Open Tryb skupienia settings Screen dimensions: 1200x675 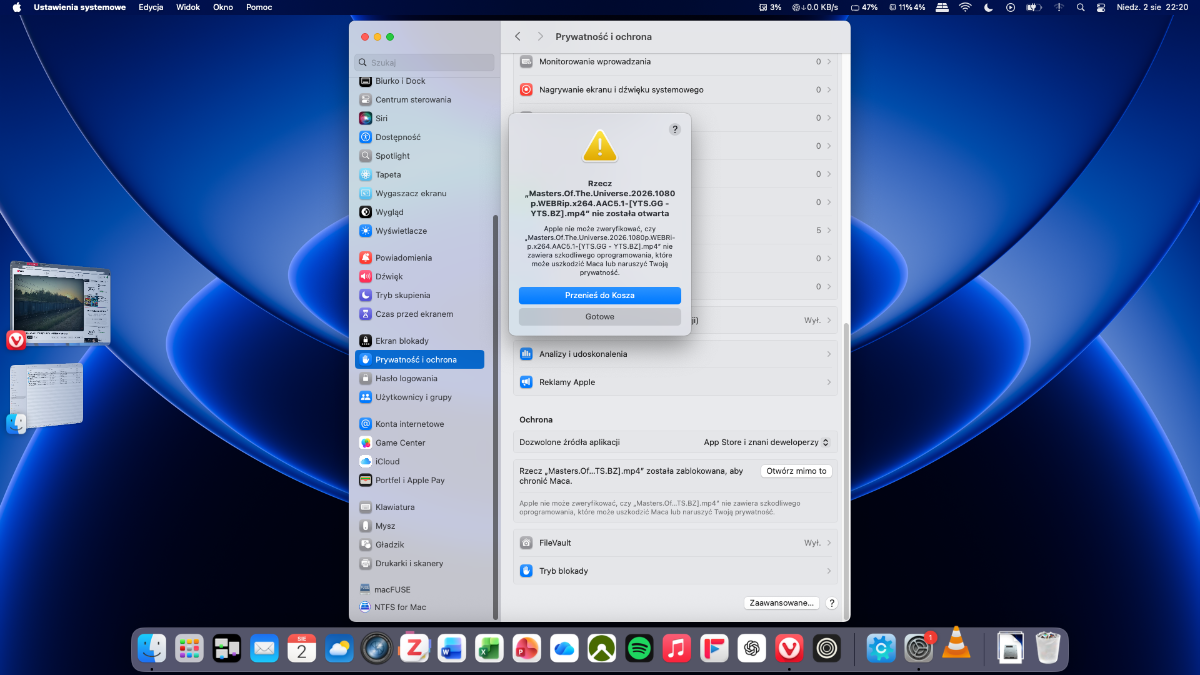pyautogui.click(x=419, y=296)
